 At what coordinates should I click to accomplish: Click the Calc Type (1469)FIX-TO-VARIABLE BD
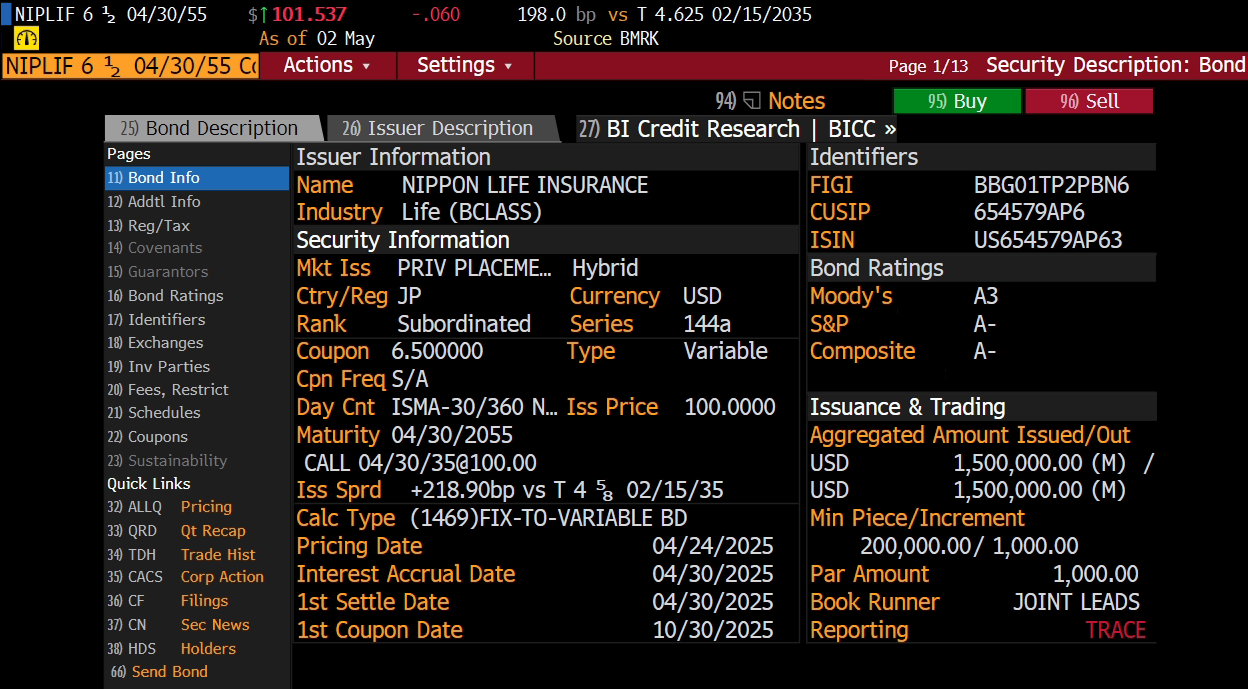click(548, 518)
